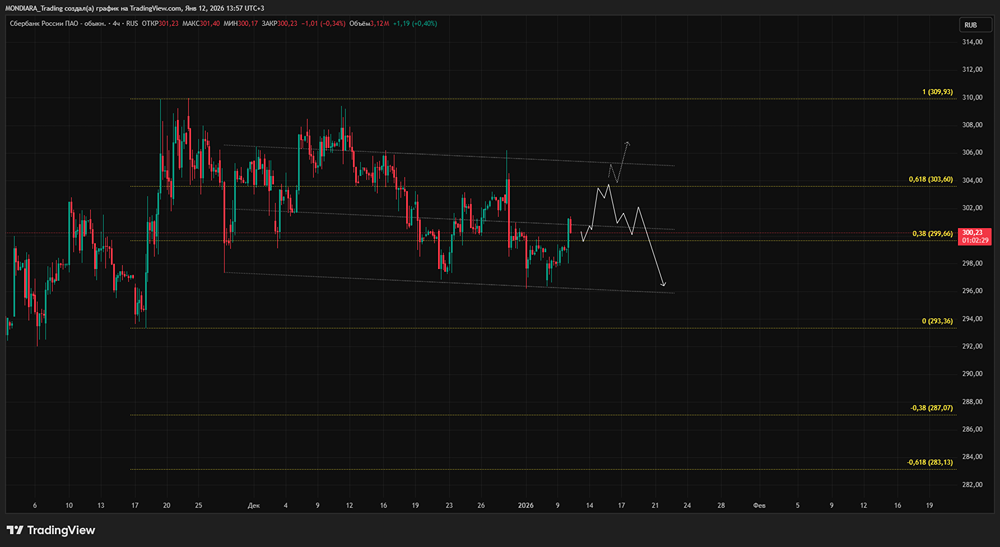Viewport: 1000px width, 547px height.
Task: Click date 23 on the time axis
Action: 449,506
